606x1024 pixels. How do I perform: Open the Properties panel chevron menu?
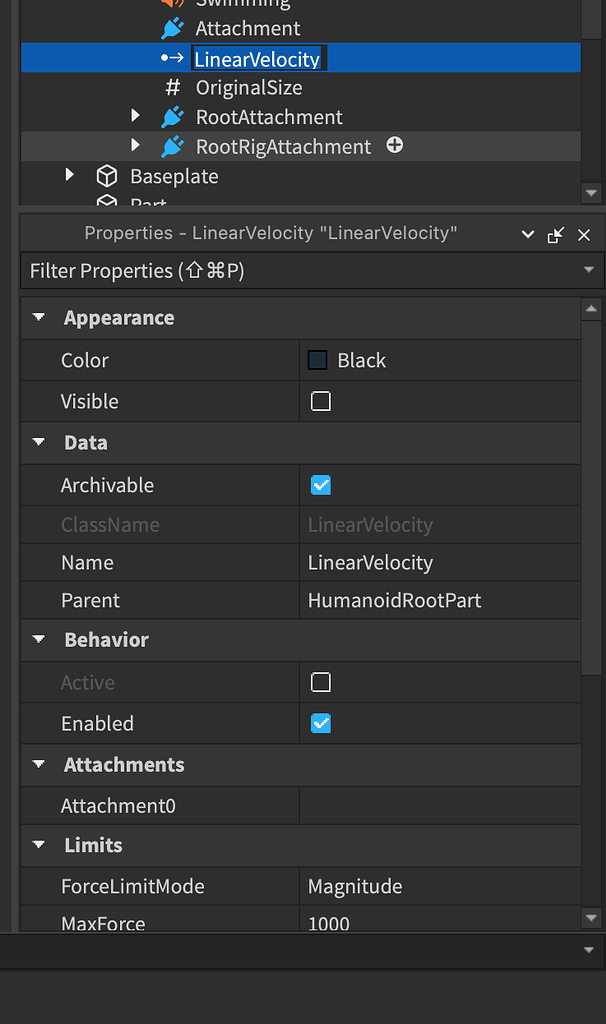[x=528, y=234]
